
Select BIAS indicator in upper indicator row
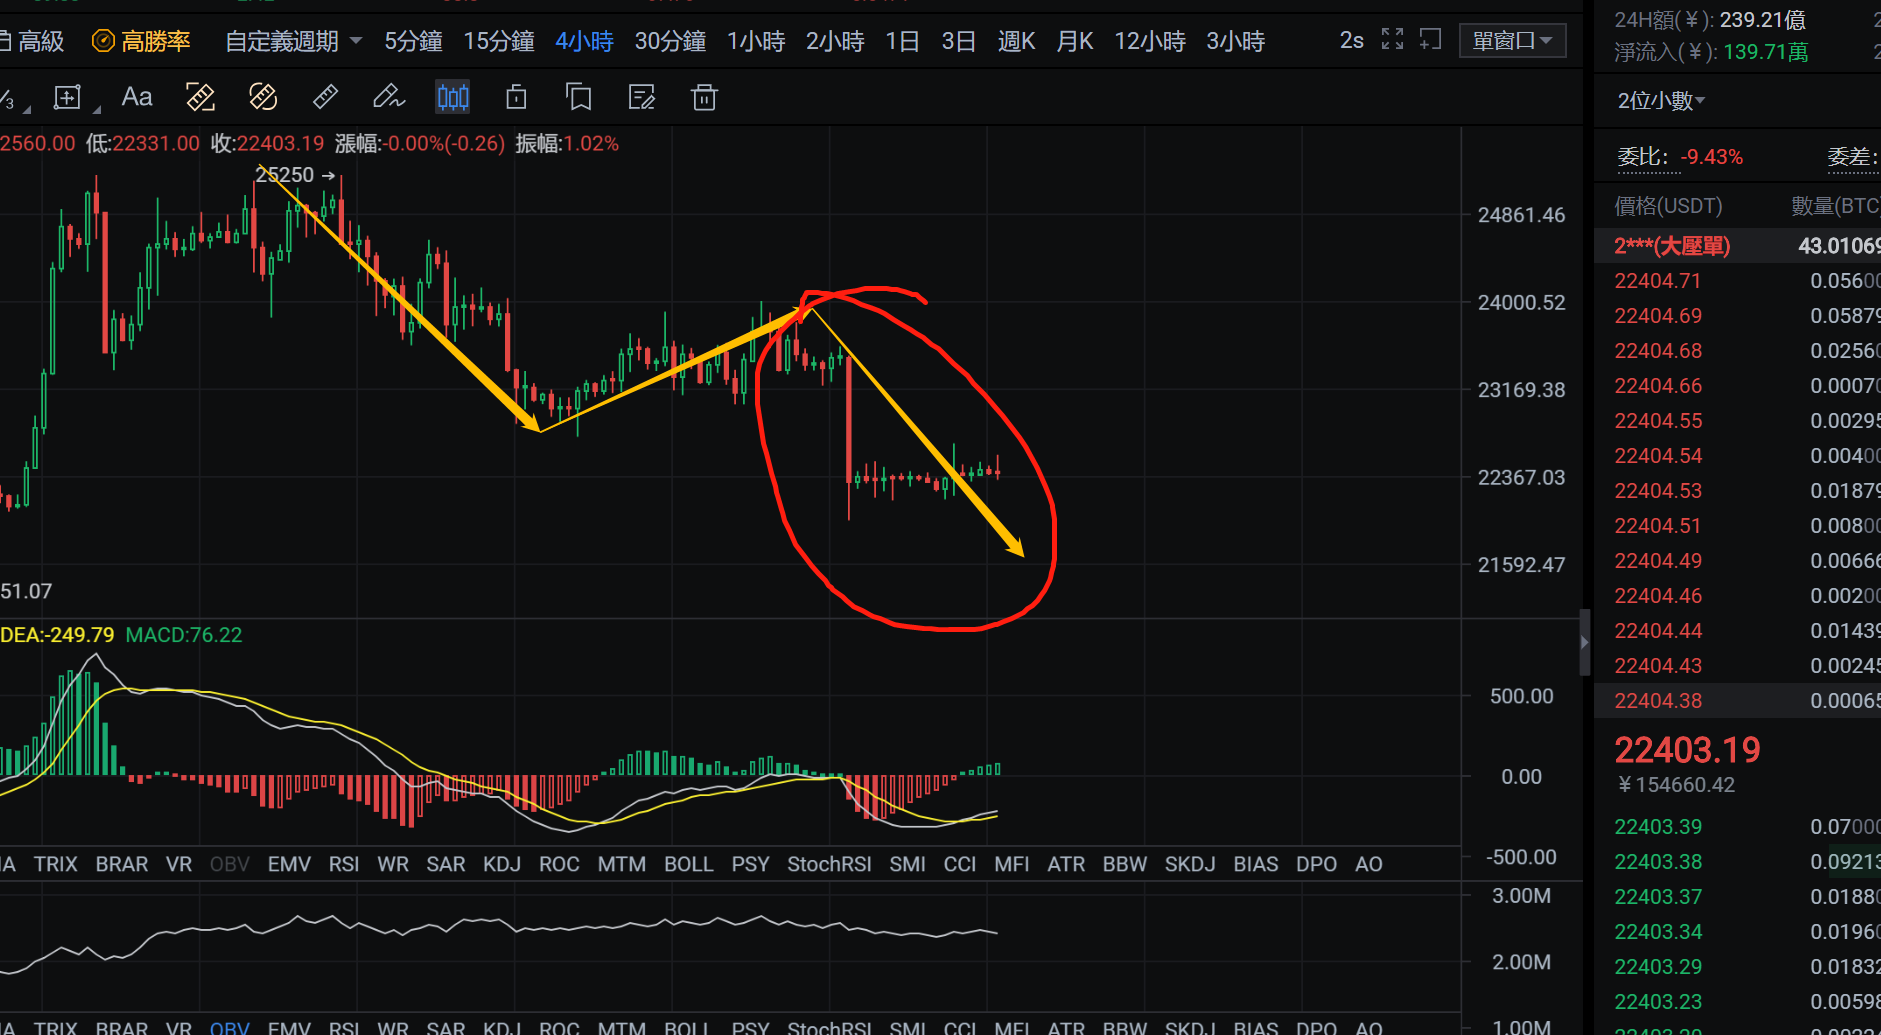coord(1256,864)
